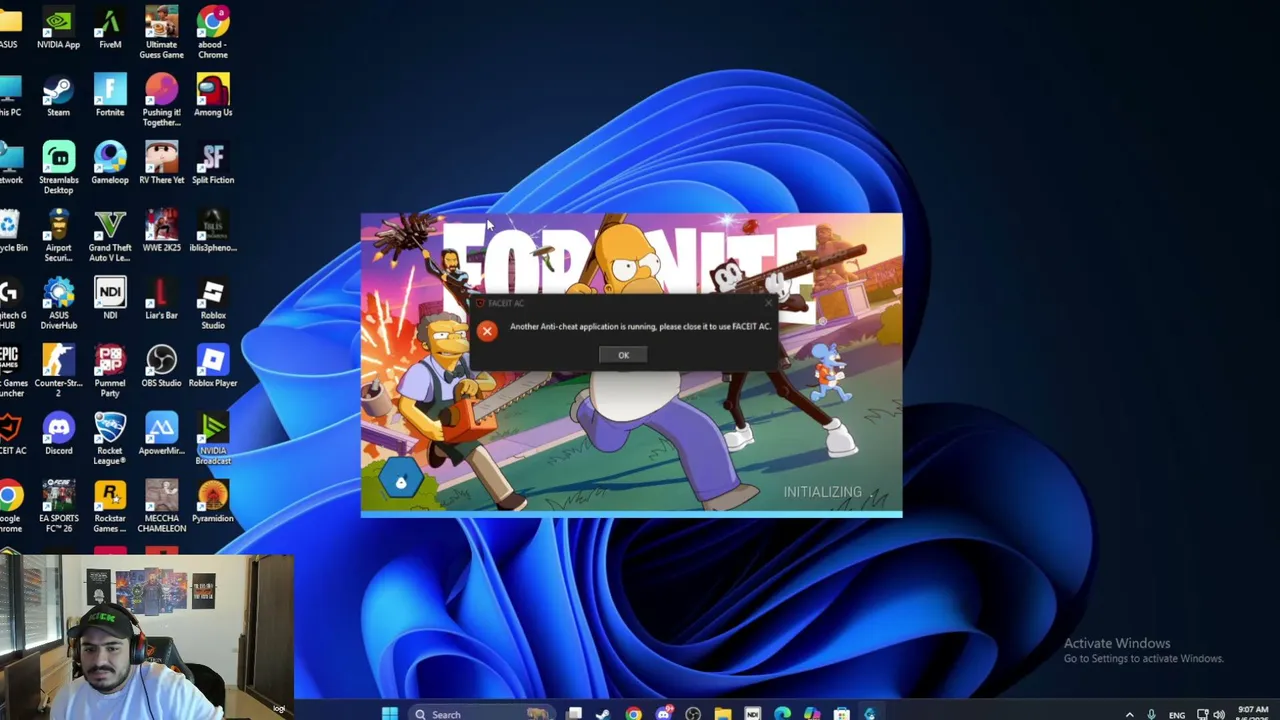The image size is (1280, 720).
Task: Select the EA SPORTS FC 26 shortcut
Action: pyautogui.click(x=58, y=506)
